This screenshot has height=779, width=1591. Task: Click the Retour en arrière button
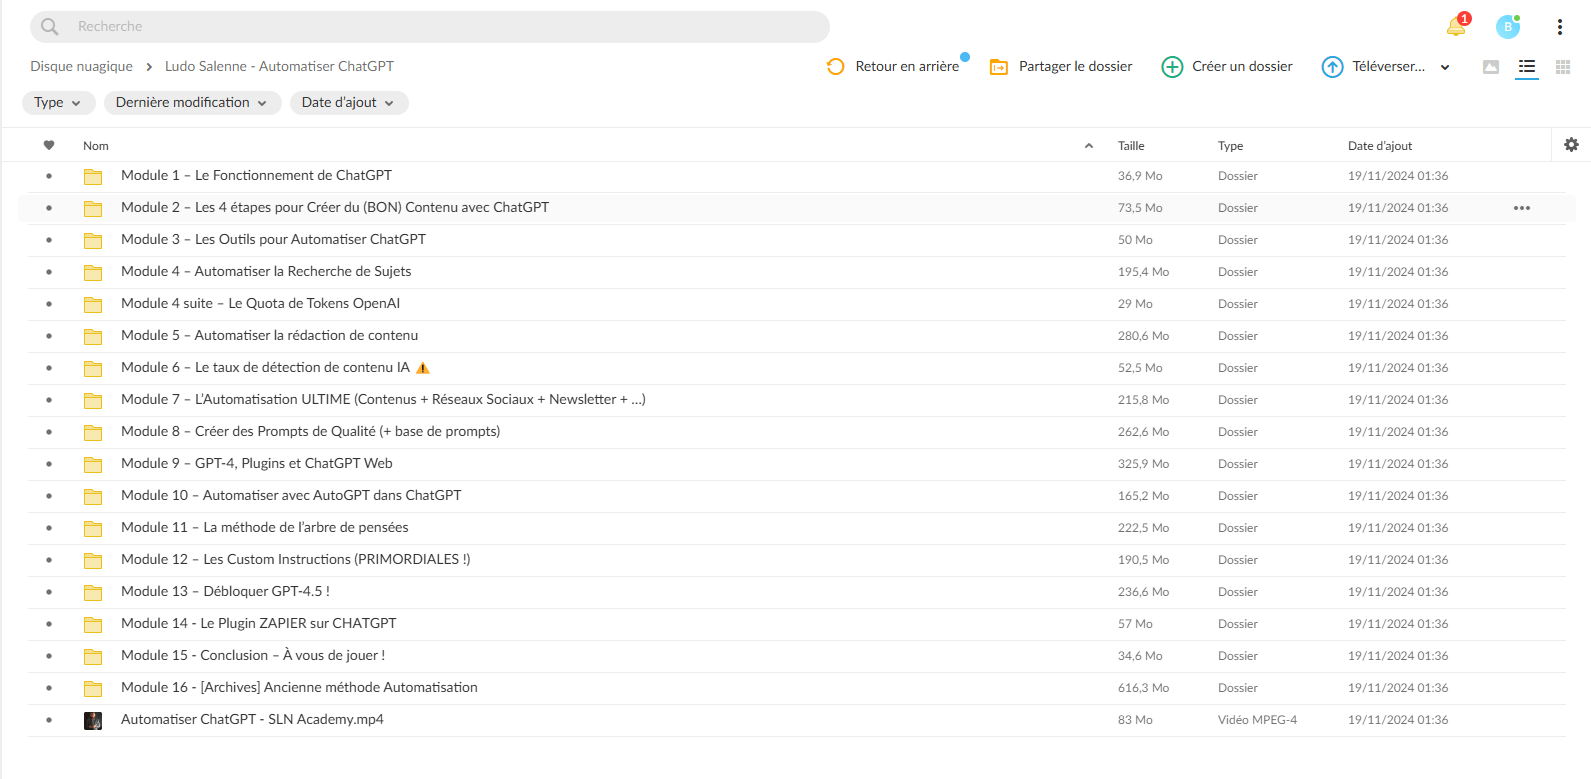click(x=893, y=67)
